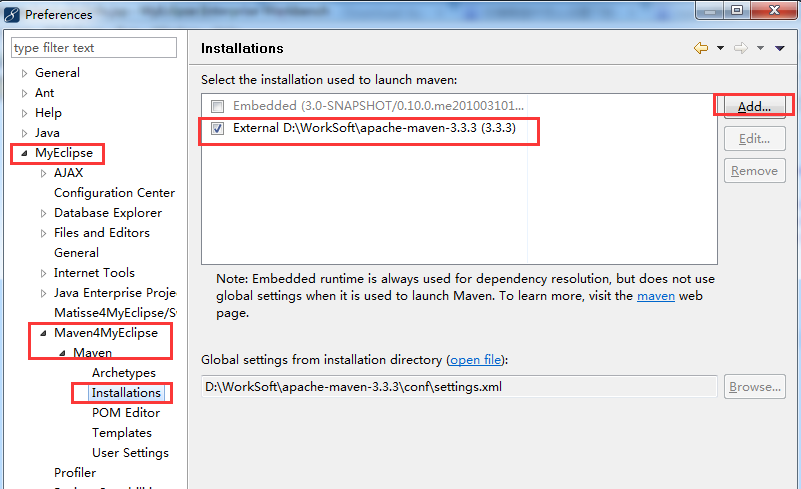Select General under MyEclipse
The width and height of the screenshot is (801, 489).
tap(77, 253)
